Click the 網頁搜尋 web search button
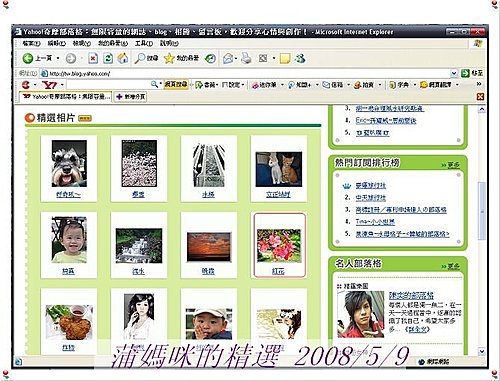Image resolution: width=500 pixels, height=381 pixels. pyautogui.click(x=176, y=85)
